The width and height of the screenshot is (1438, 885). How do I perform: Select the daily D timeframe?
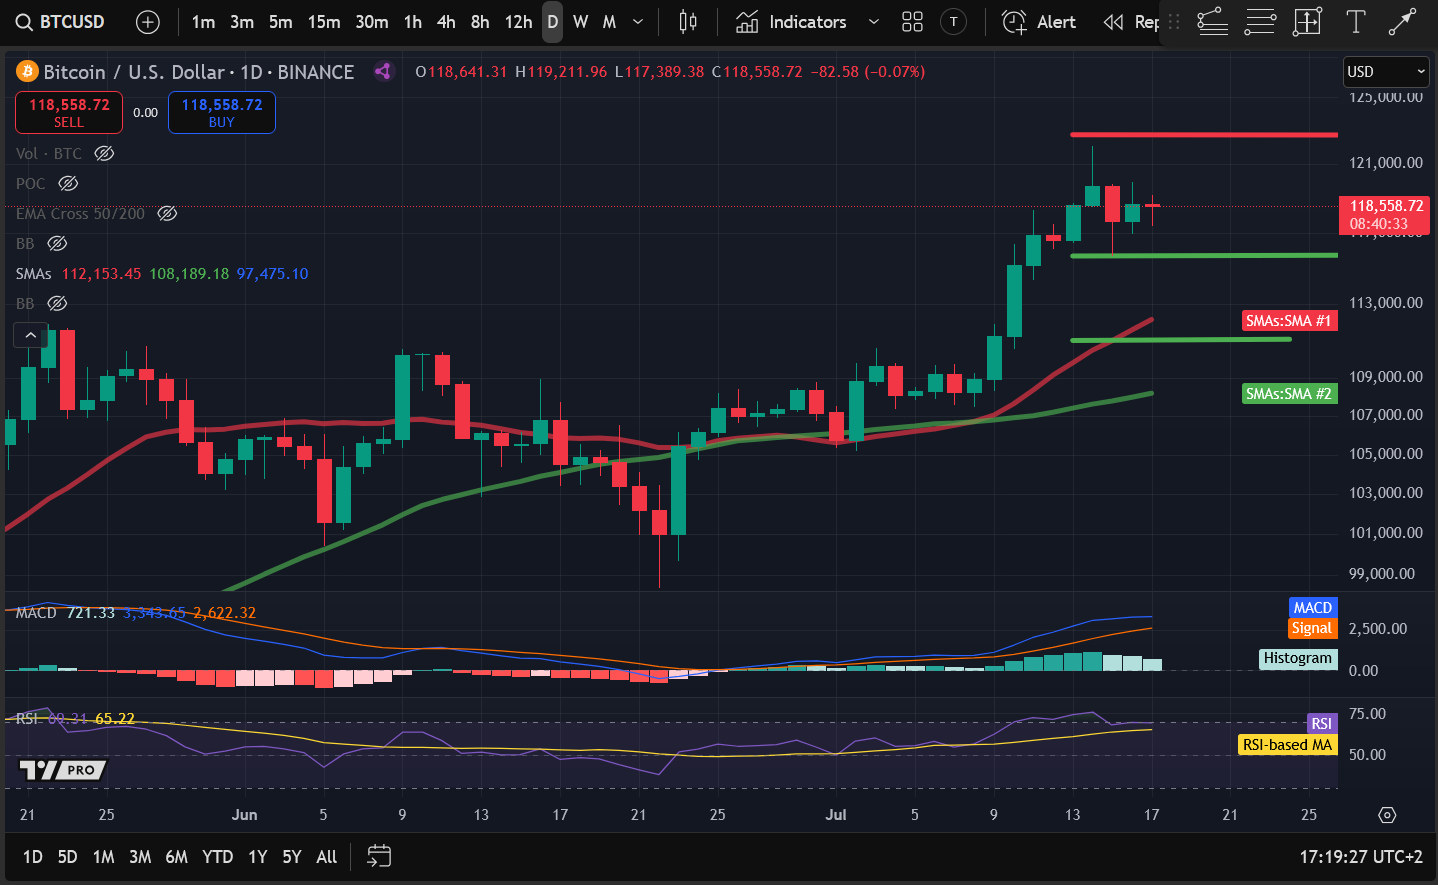552,22
